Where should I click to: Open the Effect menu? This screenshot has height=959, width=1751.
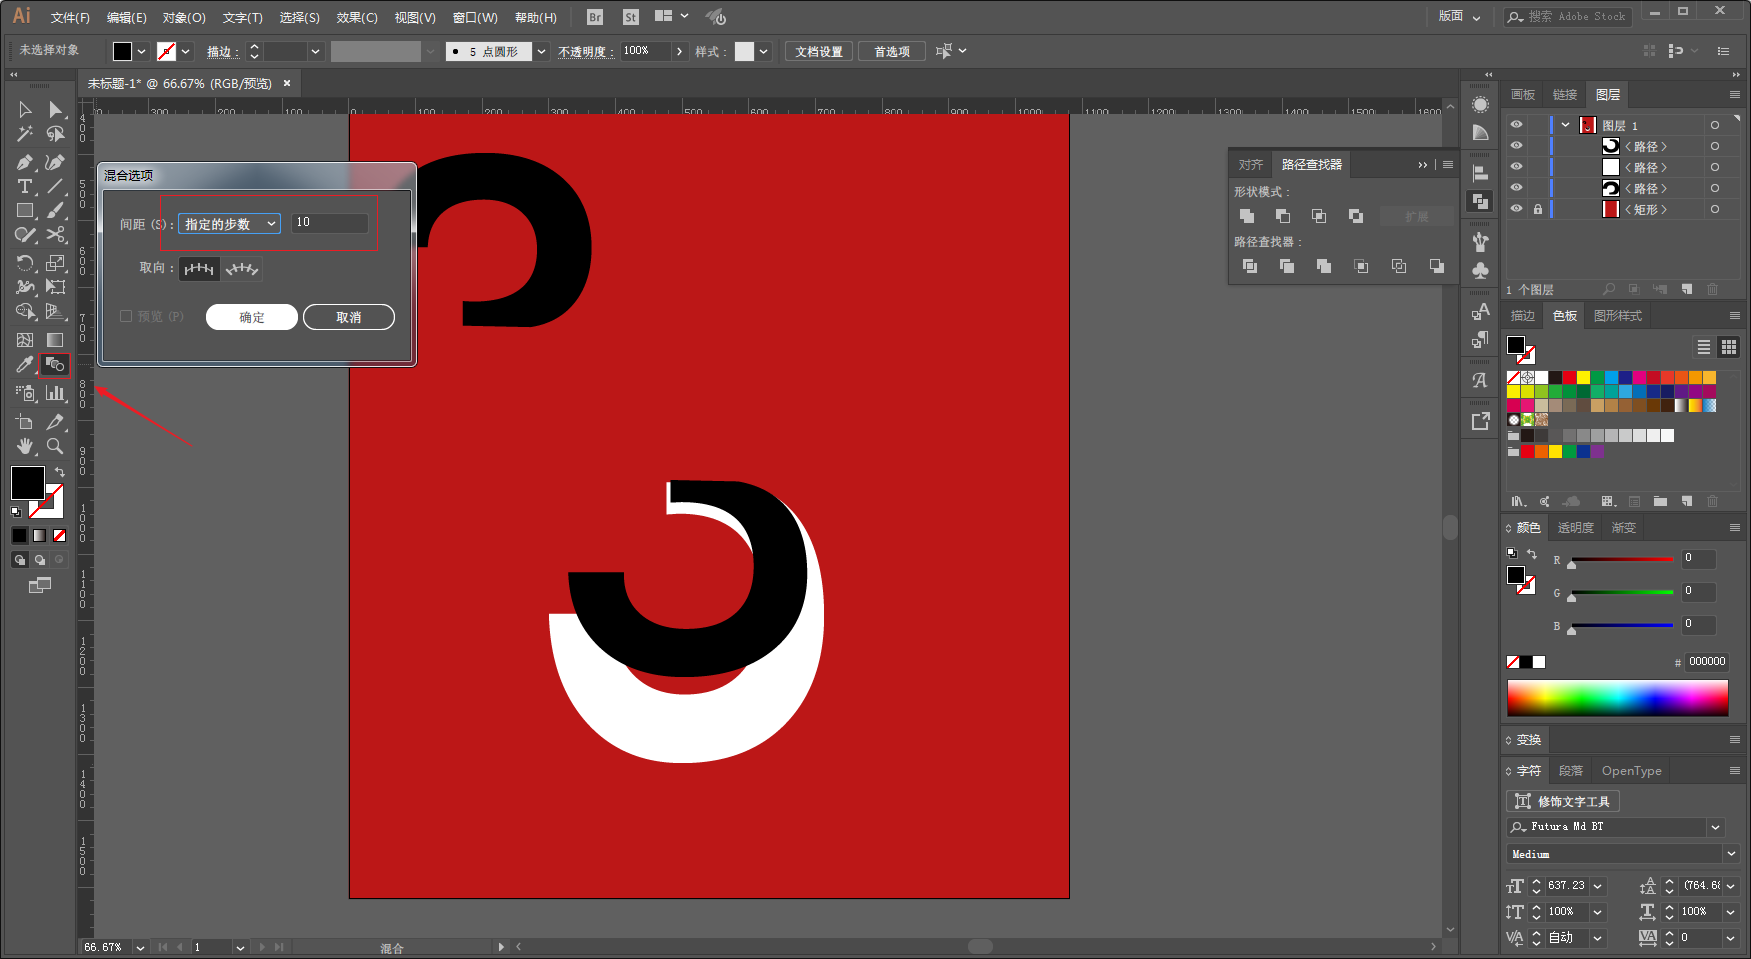coord(357,17)
